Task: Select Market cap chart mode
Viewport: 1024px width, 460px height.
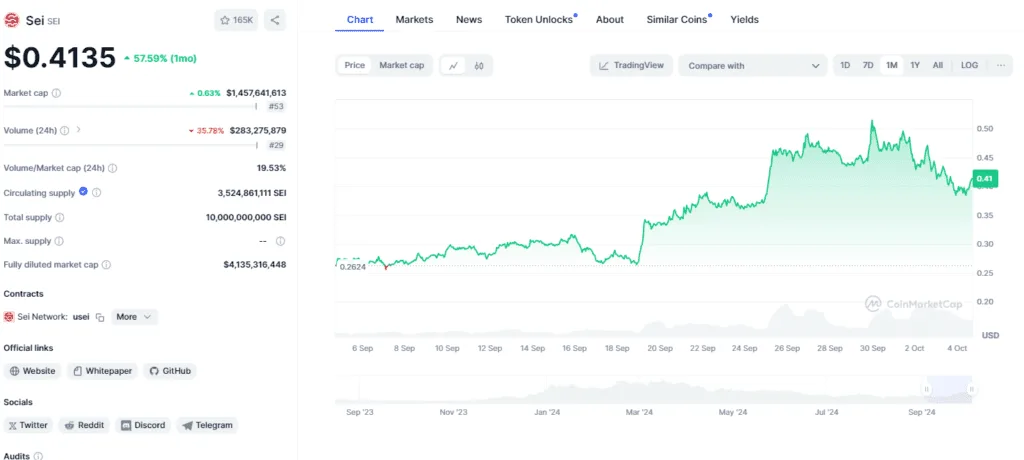Action: tap(402, 65)
